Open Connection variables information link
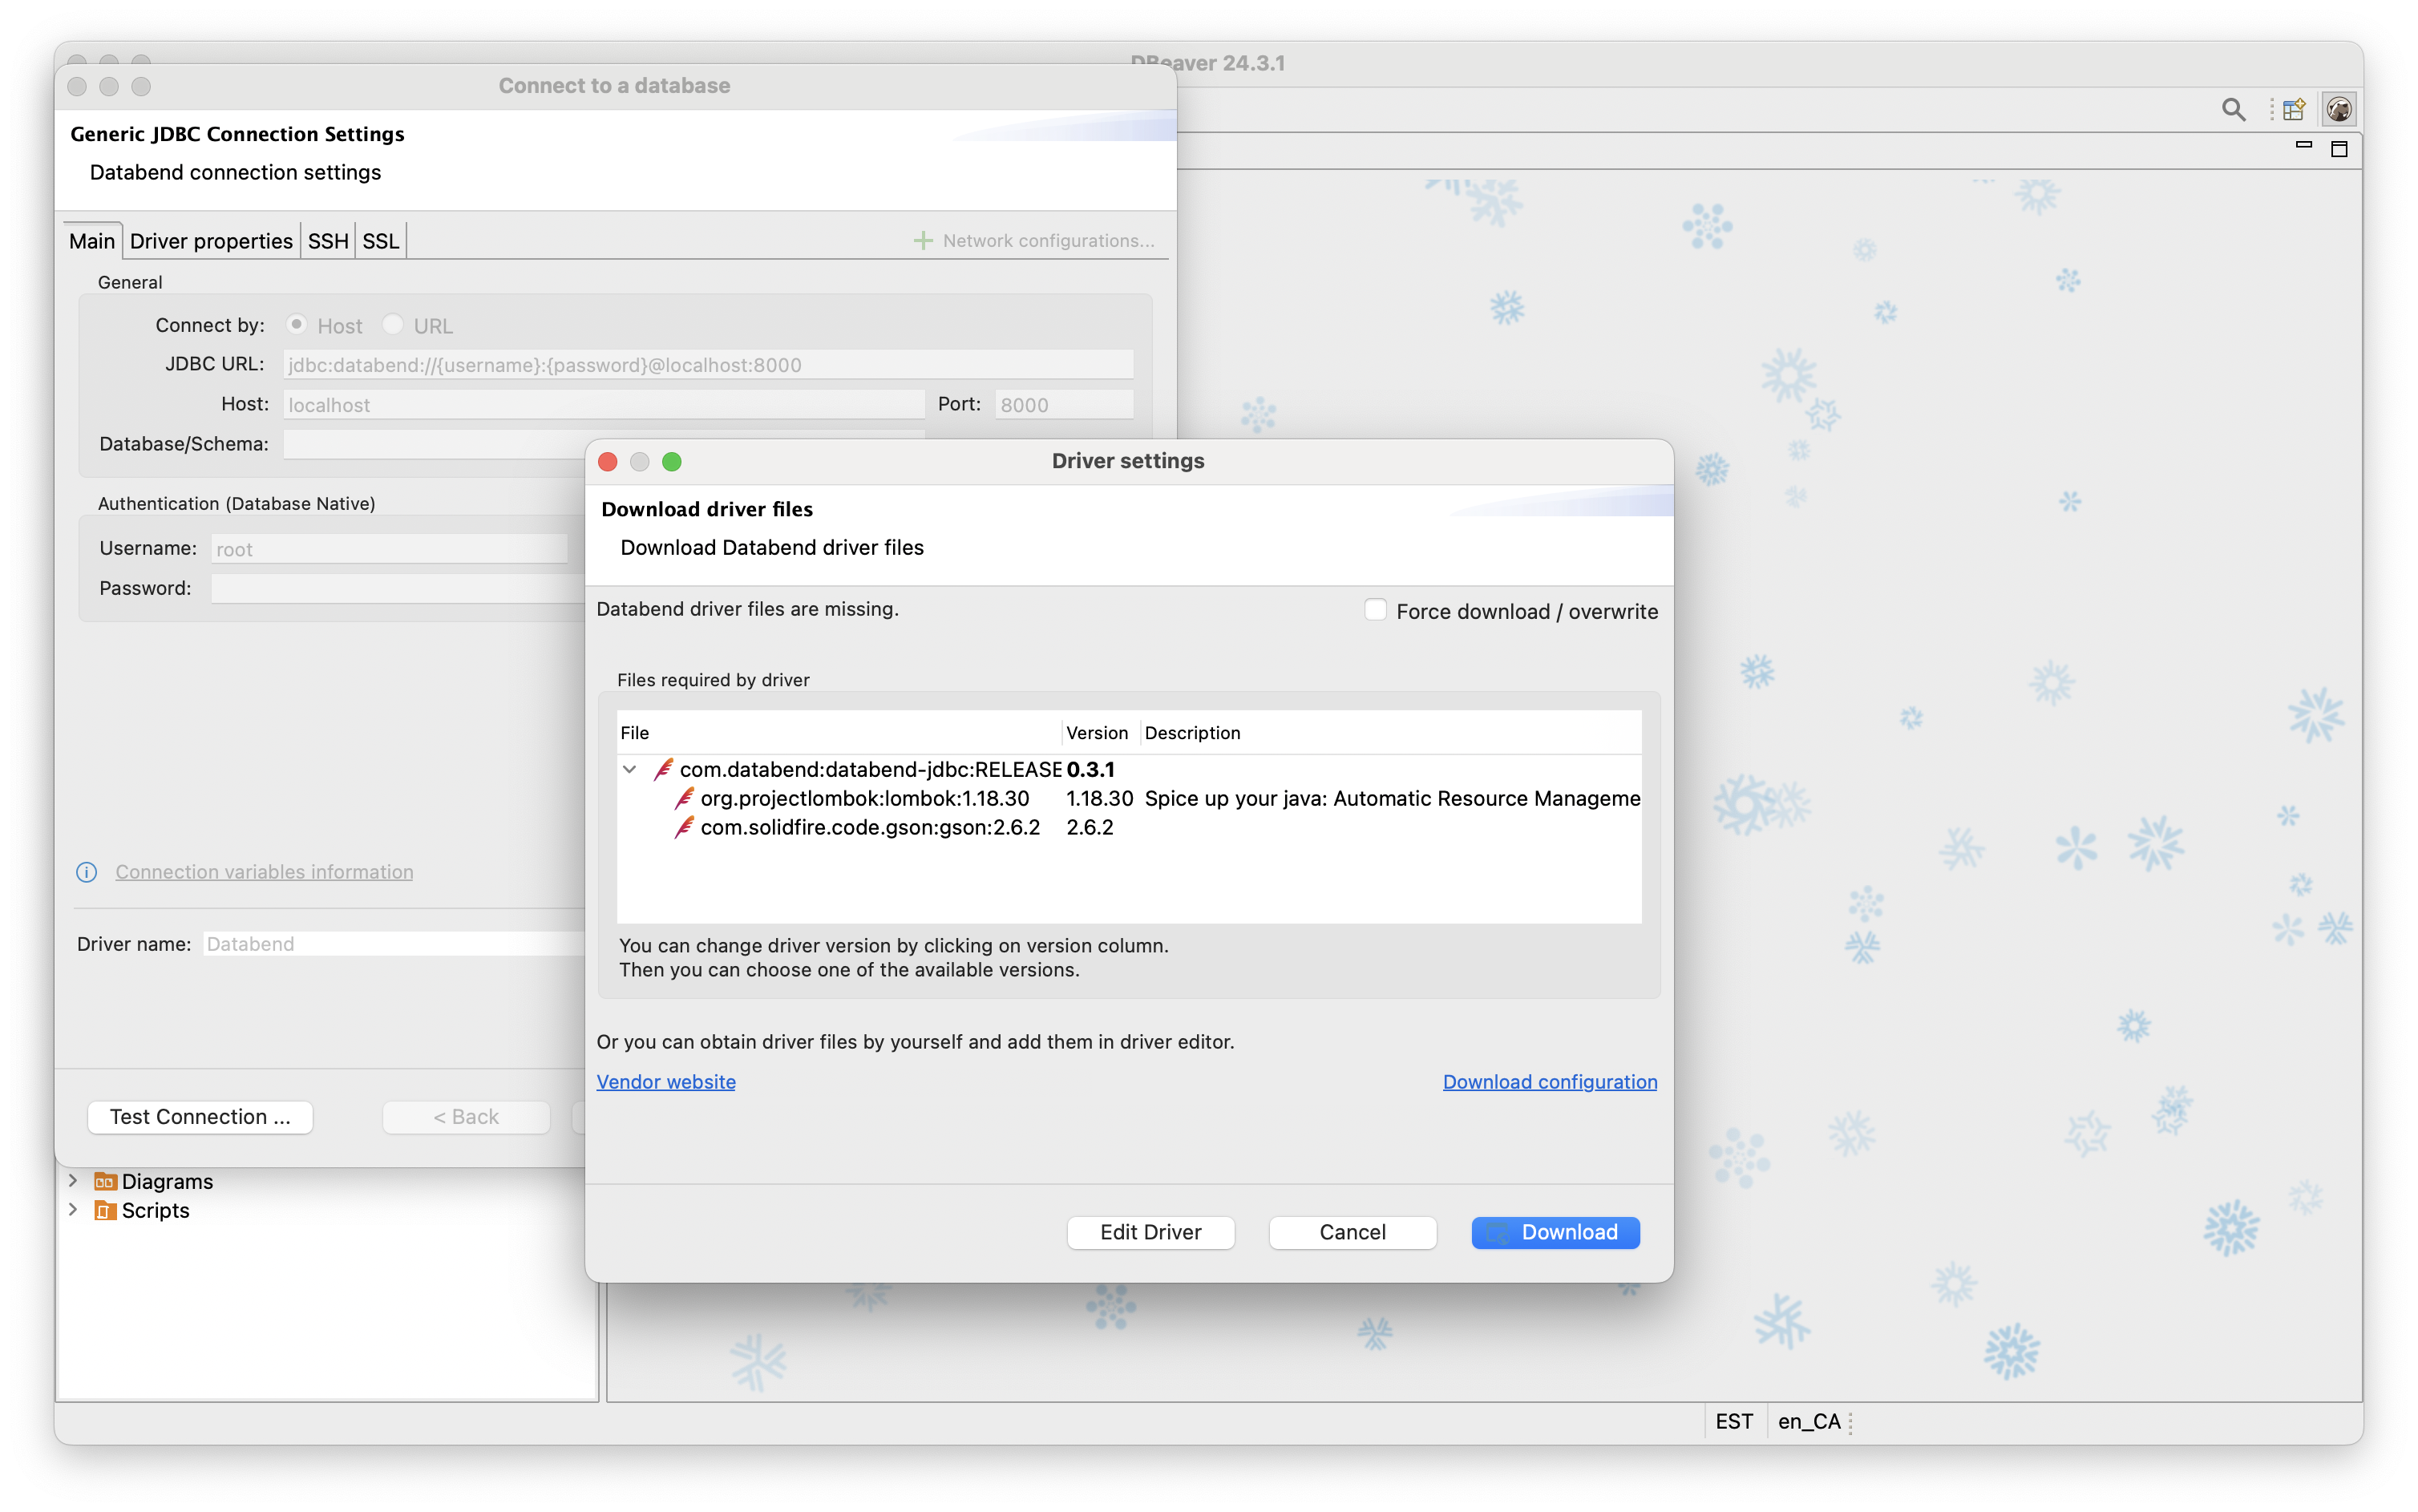The image size is (2418, 1512). pyautogui.click(x=264, y=872)
